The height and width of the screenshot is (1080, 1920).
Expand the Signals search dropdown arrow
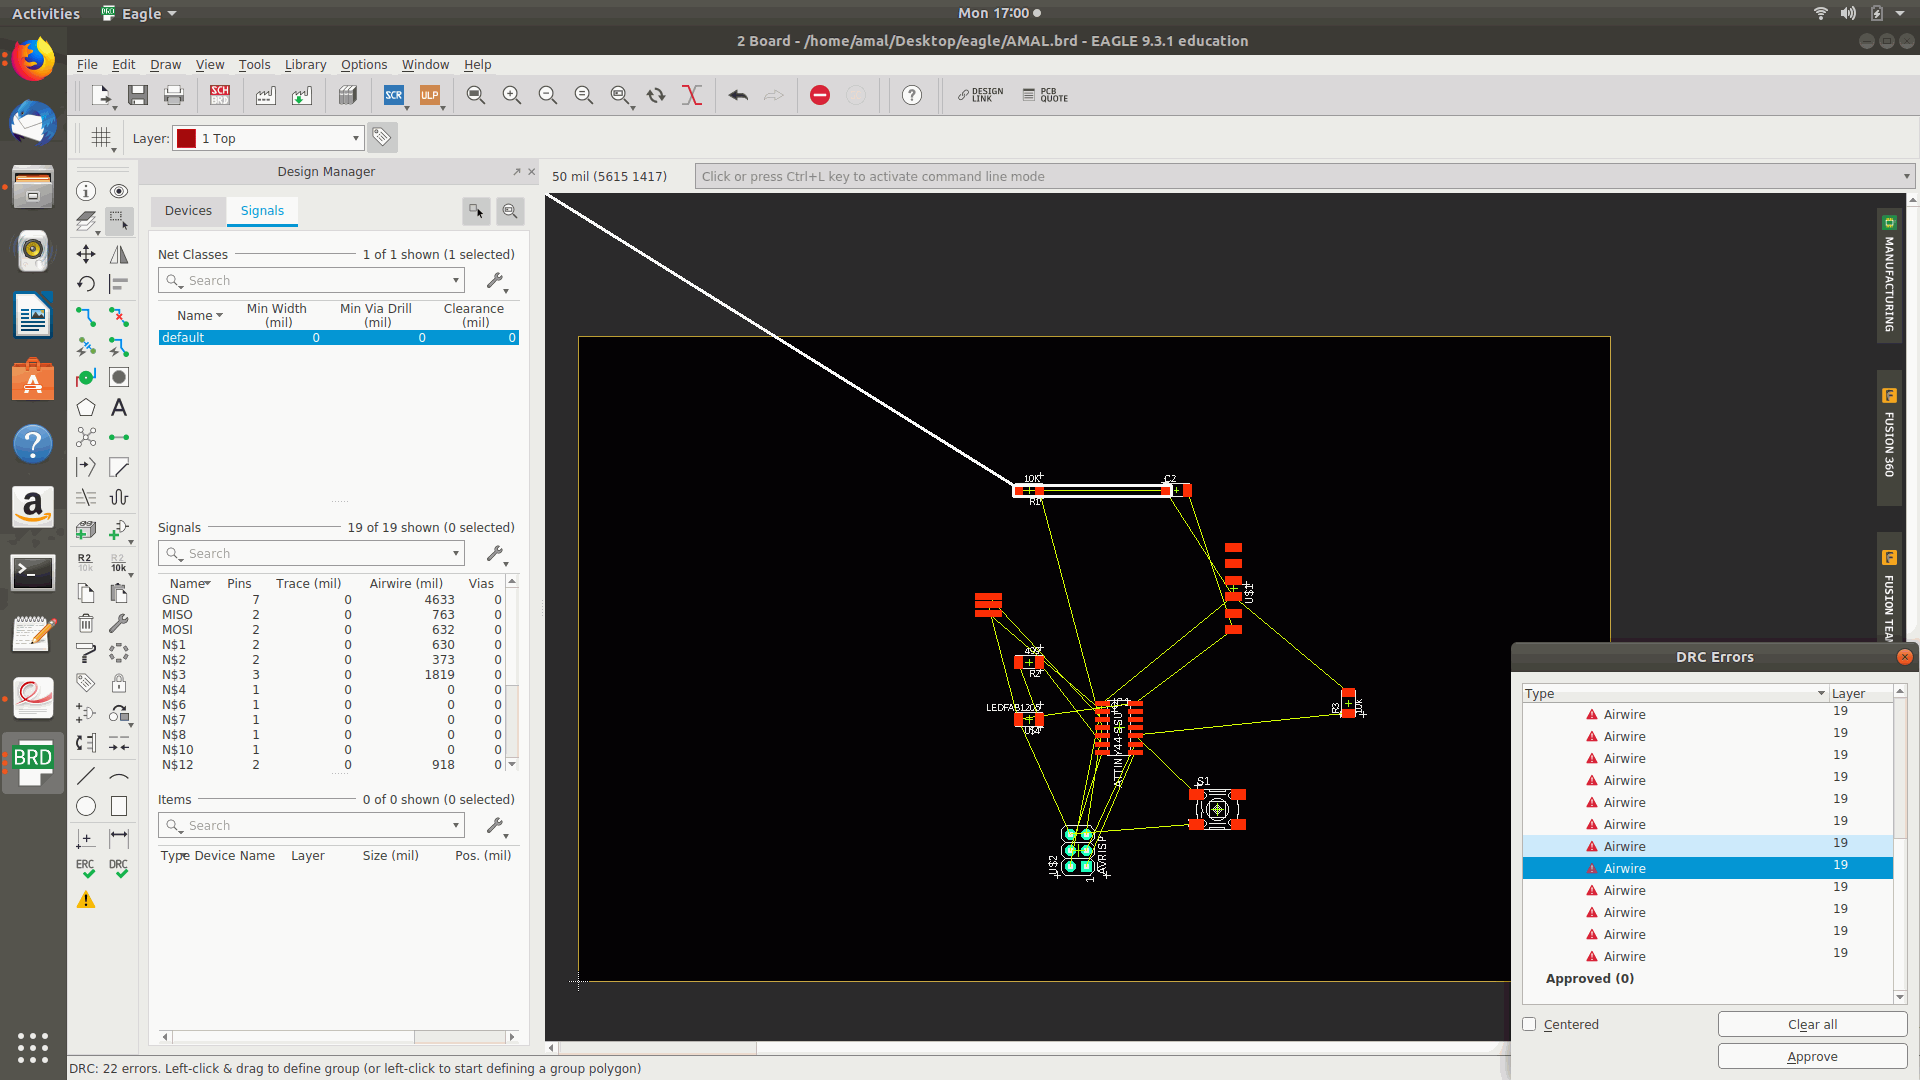(x=456, y=553)
